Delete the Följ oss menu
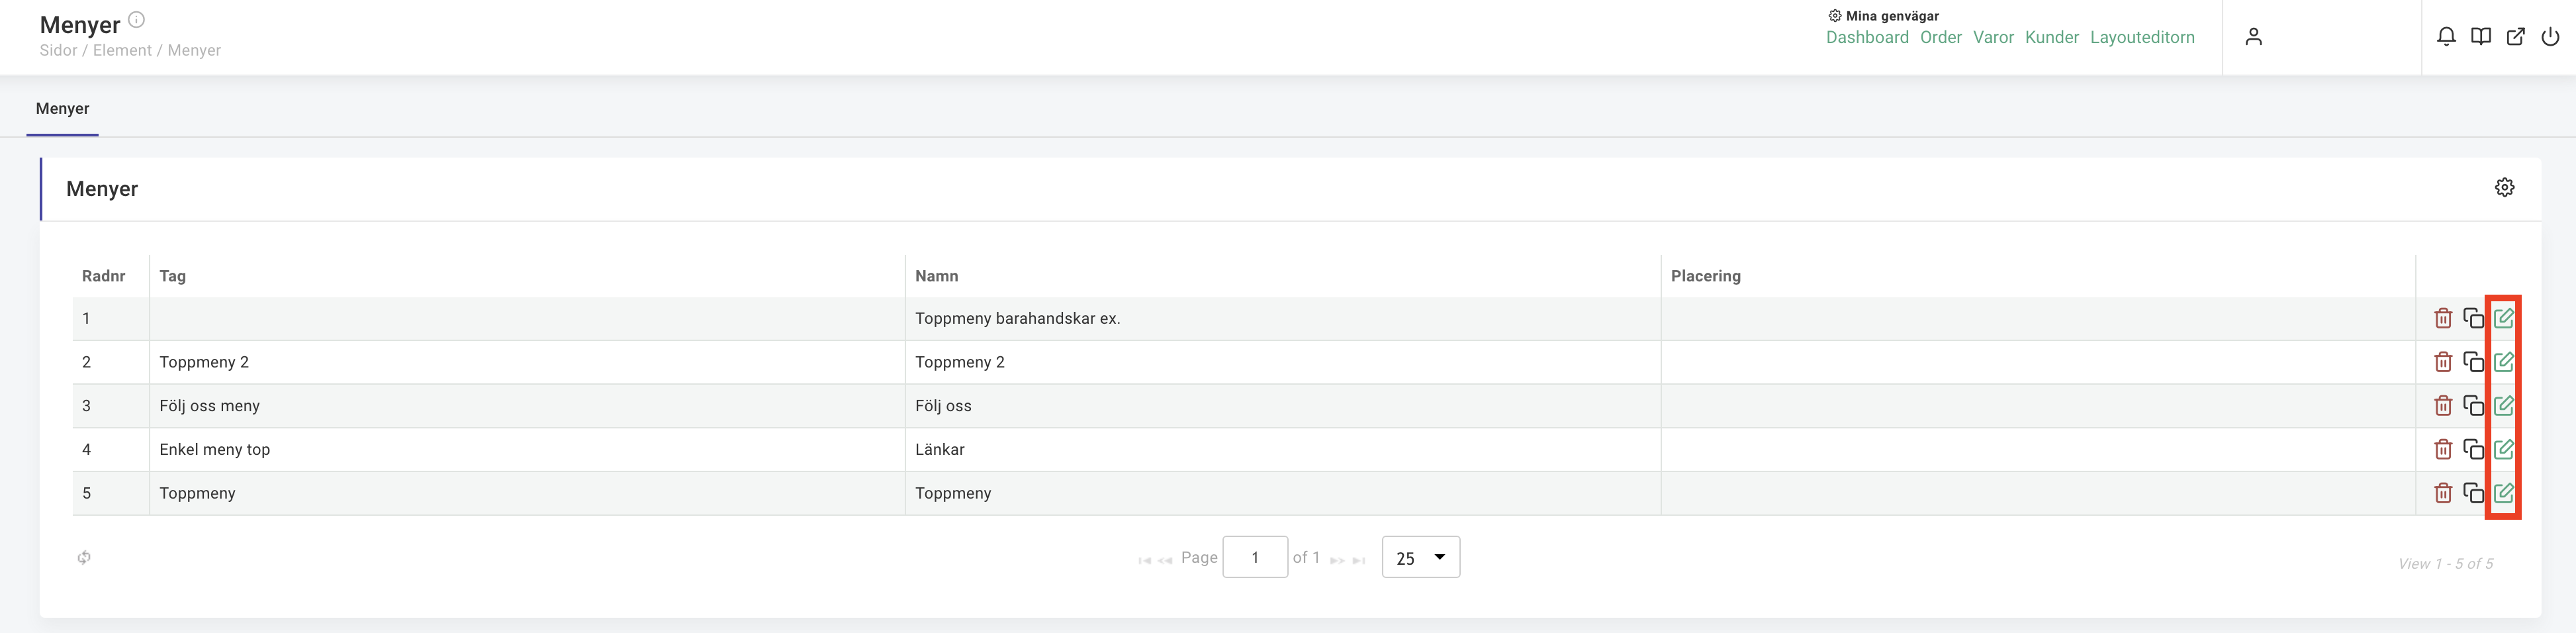Screen dimensions: 2576x633 click(x=2443, y=405)
